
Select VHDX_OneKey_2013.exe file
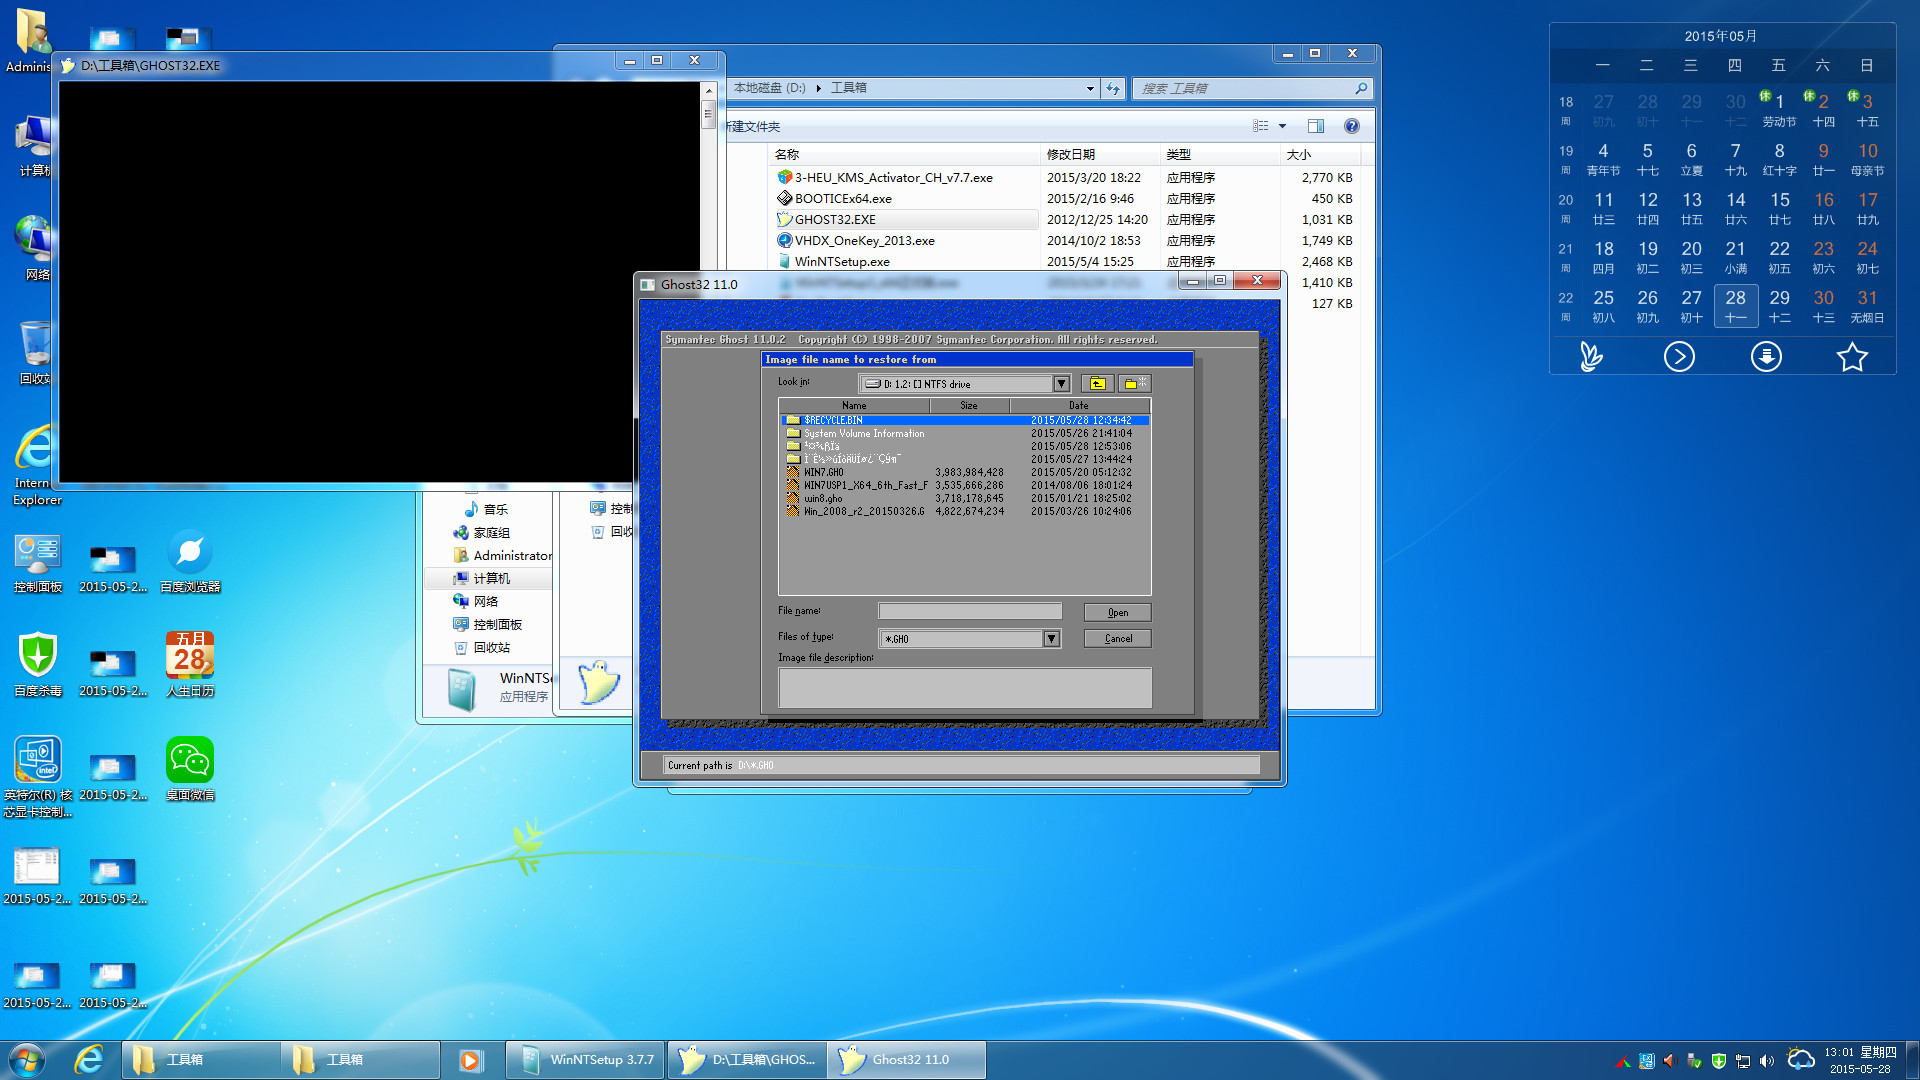[864, 240]
